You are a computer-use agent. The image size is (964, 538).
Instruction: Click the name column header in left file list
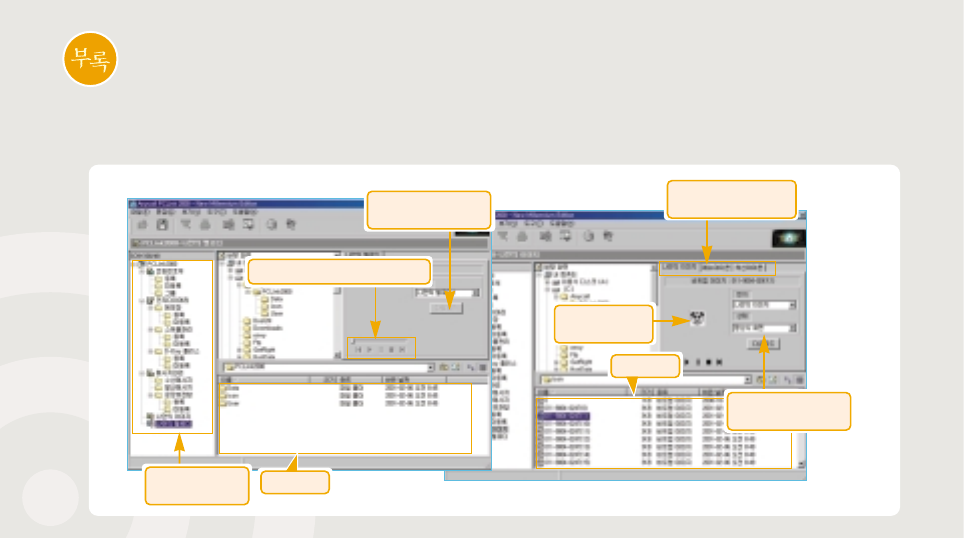[264, 379]
